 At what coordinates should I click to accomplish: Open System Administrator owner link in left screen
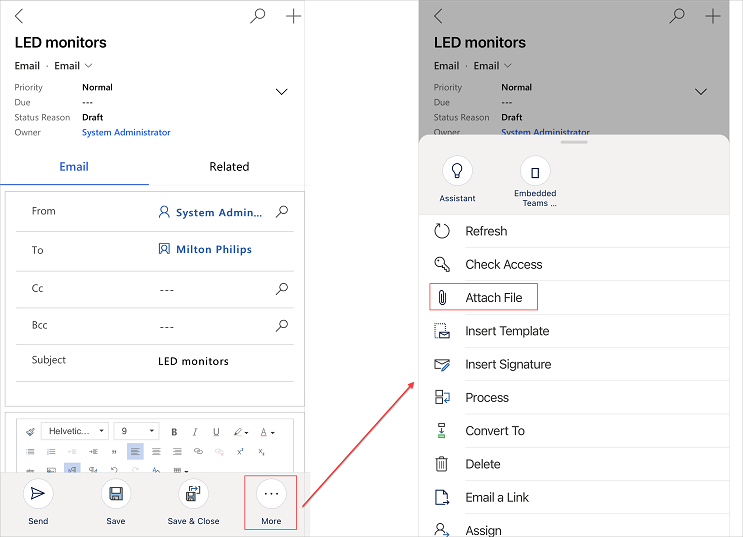pos(126,132)
